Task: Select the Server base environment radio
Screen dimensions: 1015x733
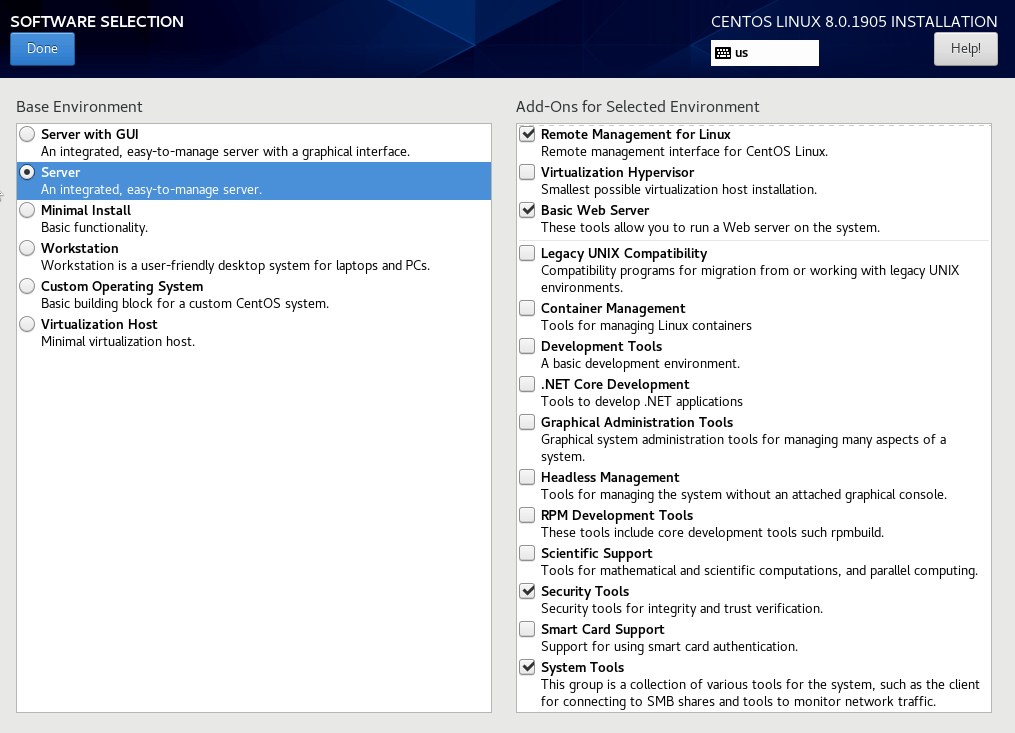Action: point(27,172)
